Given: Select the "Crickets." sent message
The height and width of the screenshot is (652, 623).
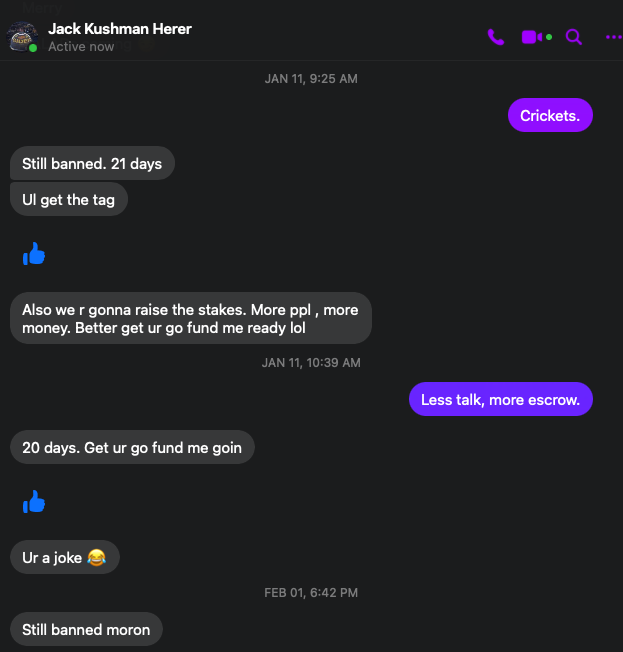Looking at the screenshot, I should (x=550, y=116).
